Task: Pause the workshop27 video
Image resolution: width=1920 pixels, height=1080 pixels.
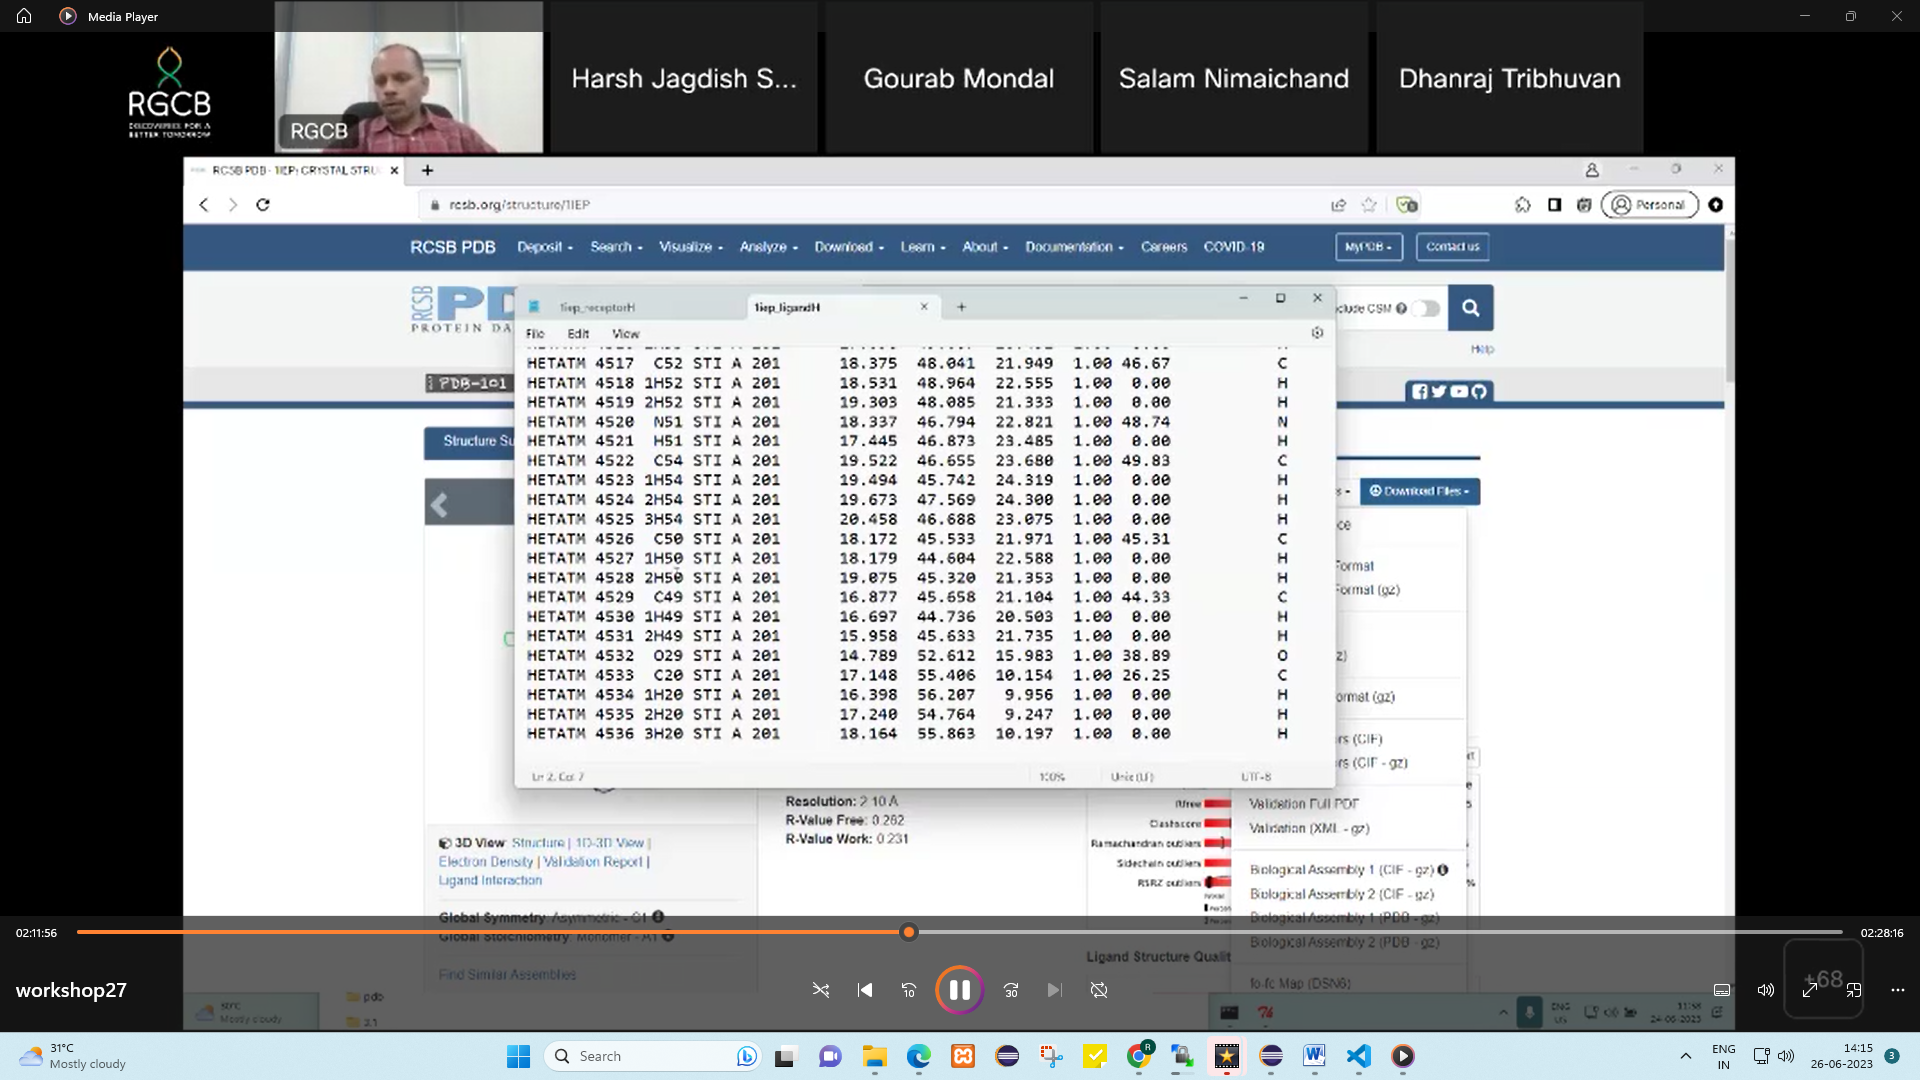Action: point(959,990)
